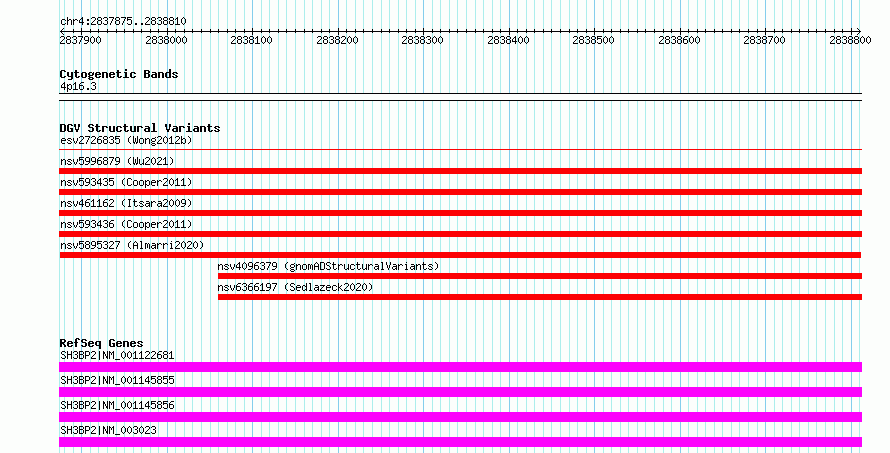The height and width of the screenshot is (453, 890).
Task: Open transcript SH3BP2|NM_001145855 label
Action: point(117,380)
